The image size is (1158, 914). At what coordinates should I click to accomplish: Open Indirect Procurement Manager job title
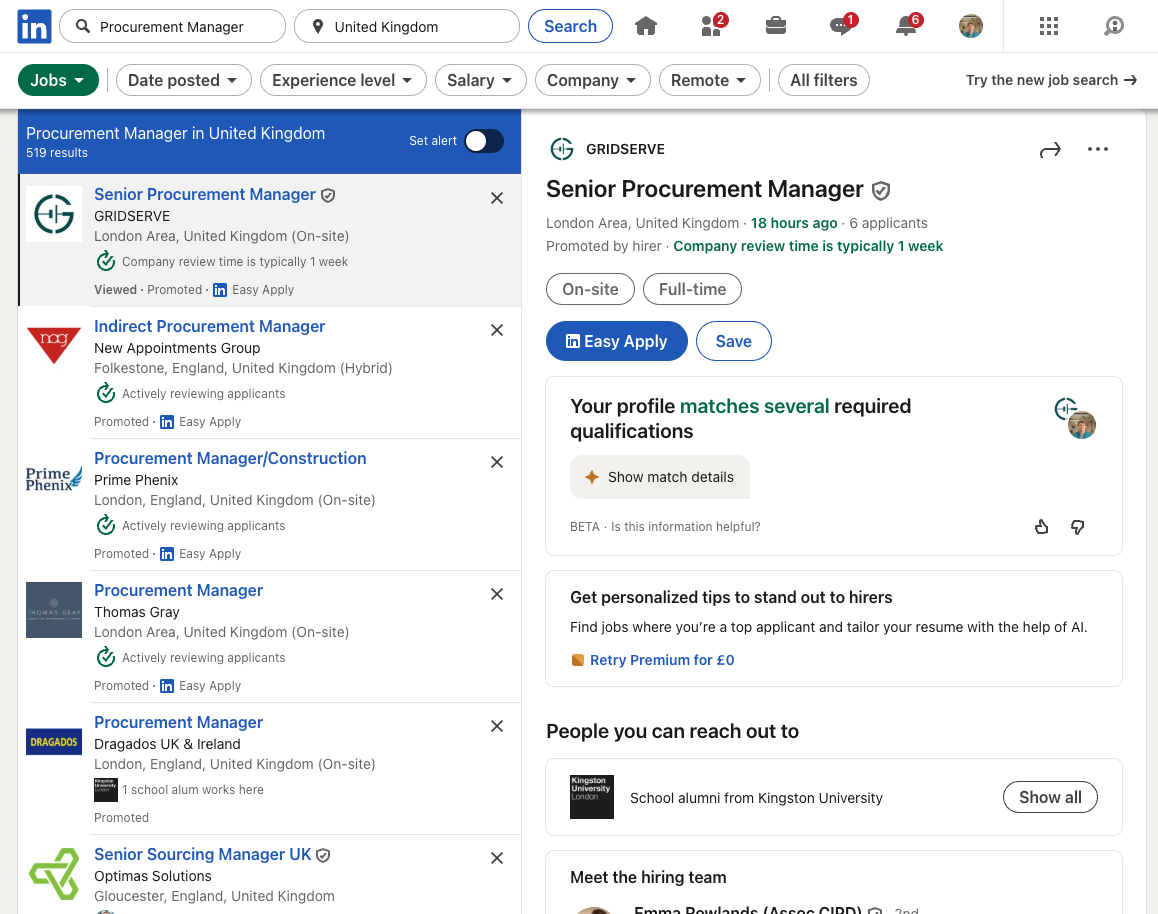[x=209, y=326]
